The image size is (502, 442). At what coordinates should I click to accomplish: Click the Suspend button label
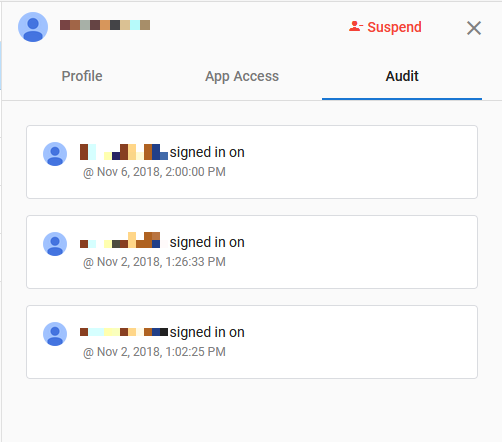(394, 27)
